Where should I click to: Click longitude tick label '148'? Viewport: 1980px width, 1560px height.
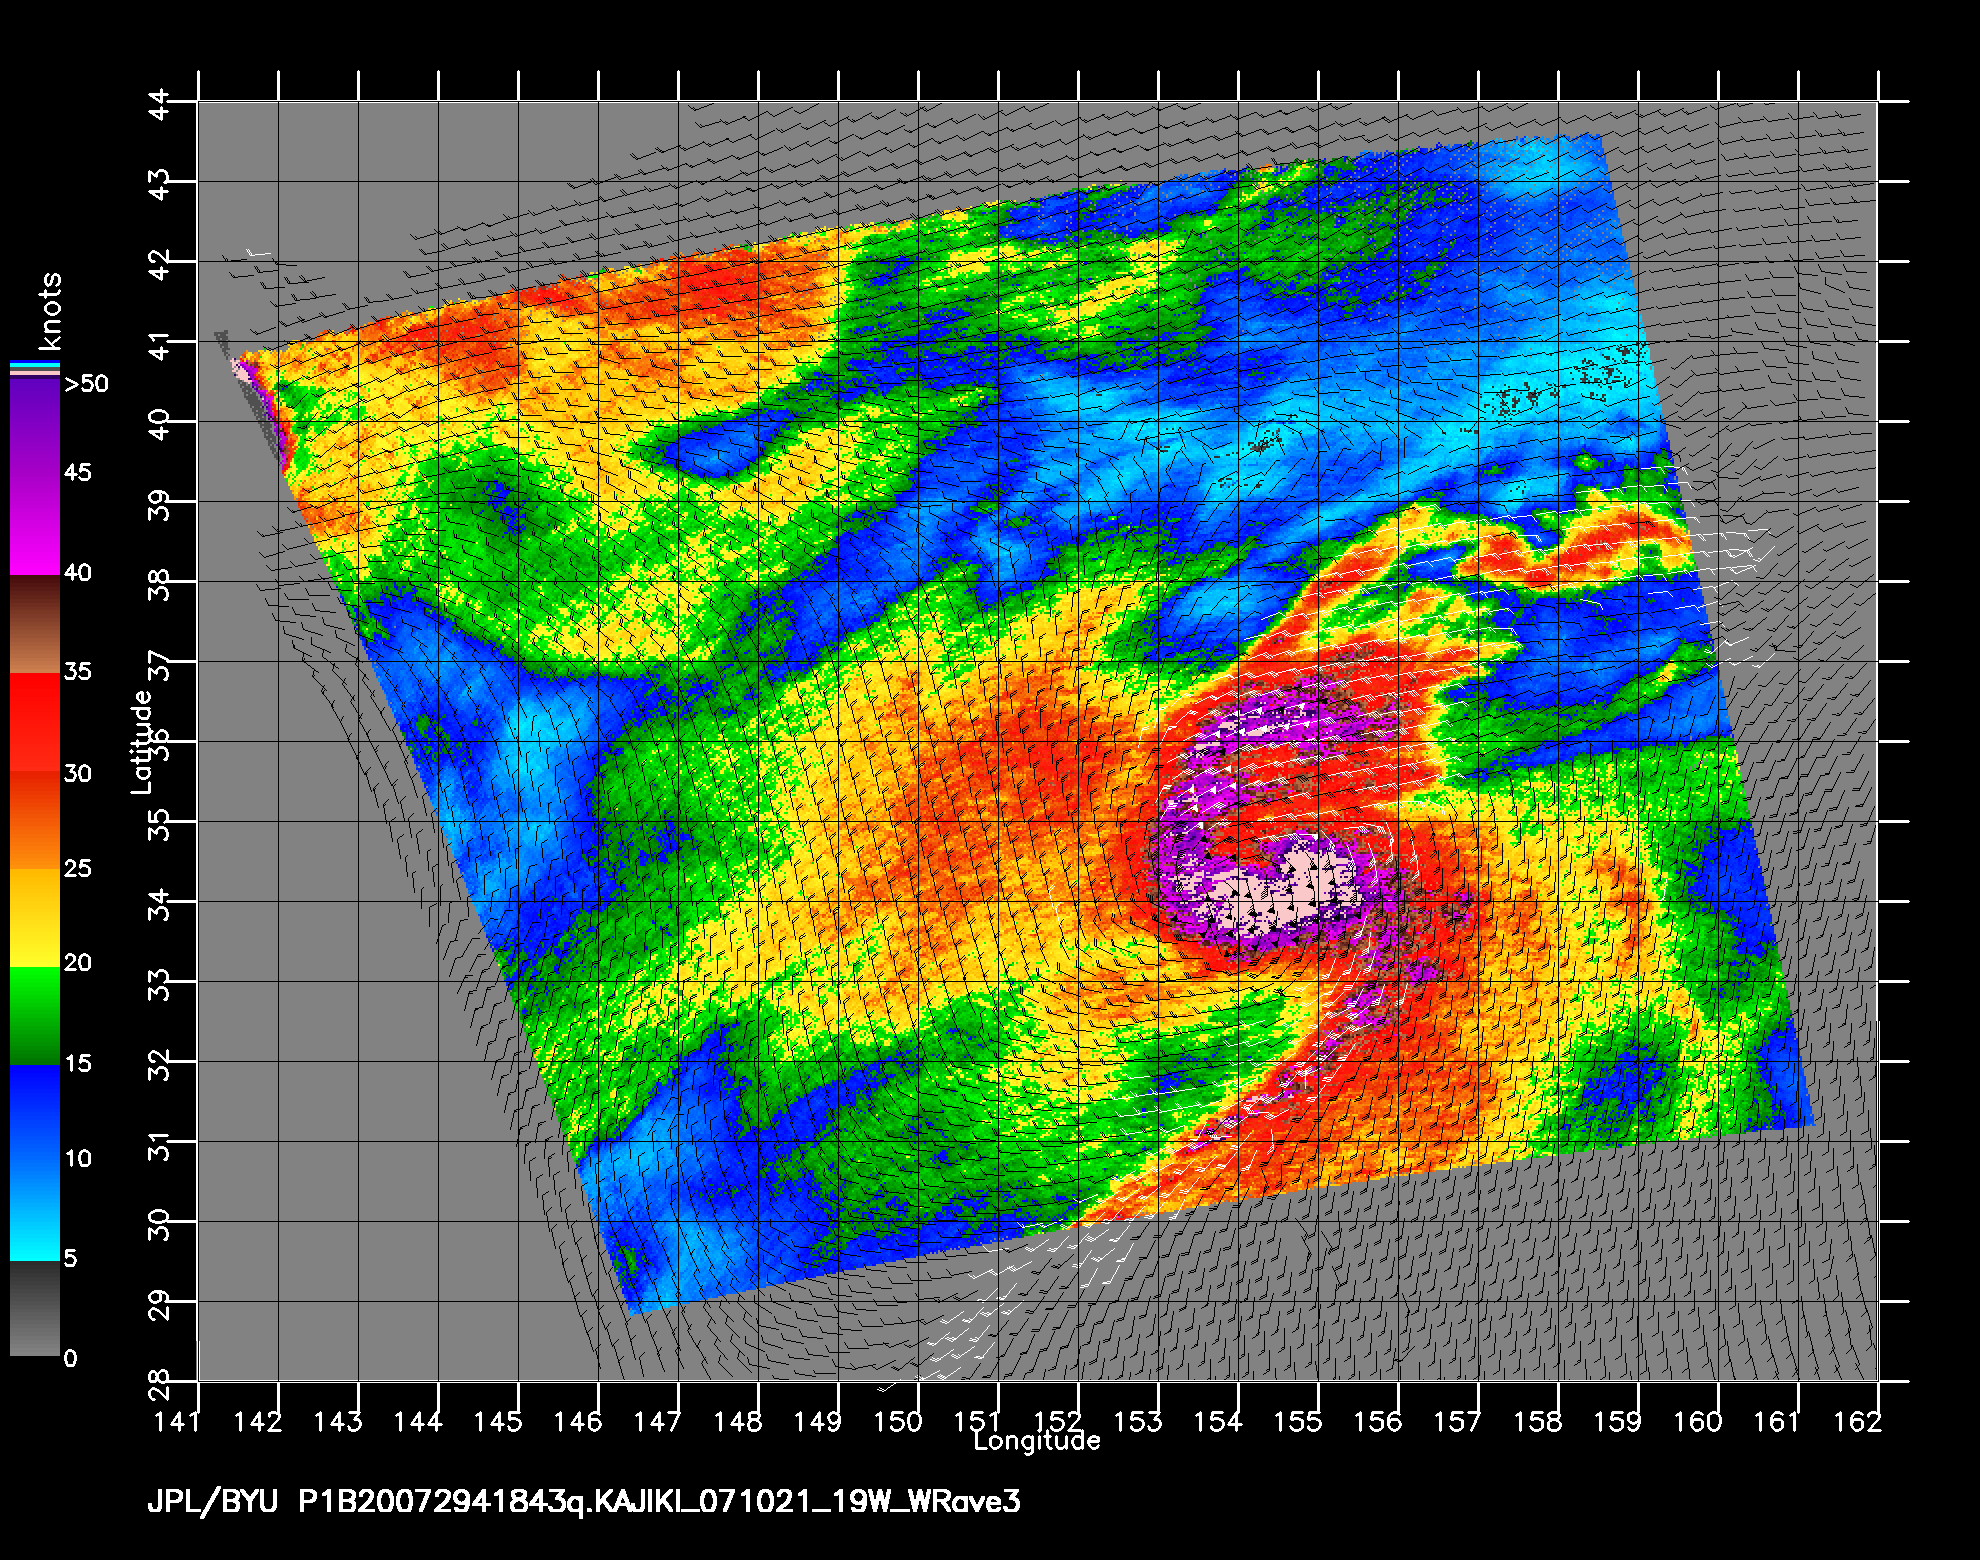(737, 1421)
